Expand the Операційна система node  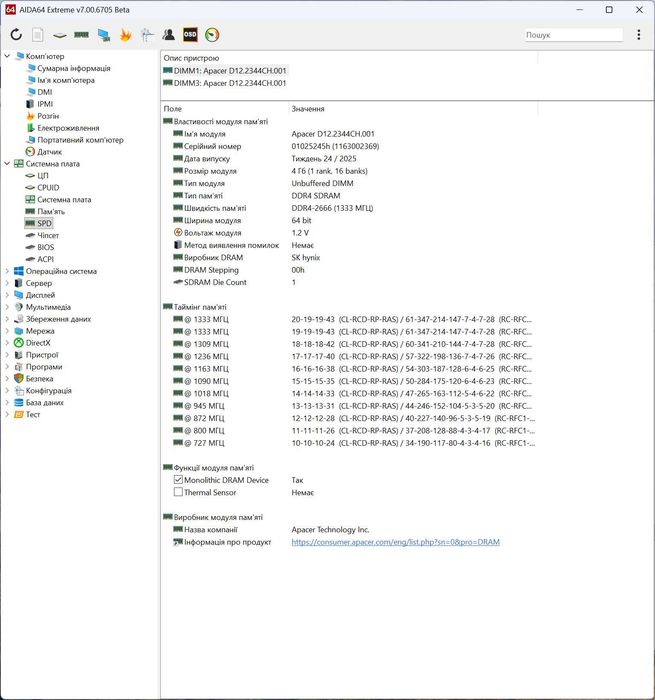pos(7,271)
